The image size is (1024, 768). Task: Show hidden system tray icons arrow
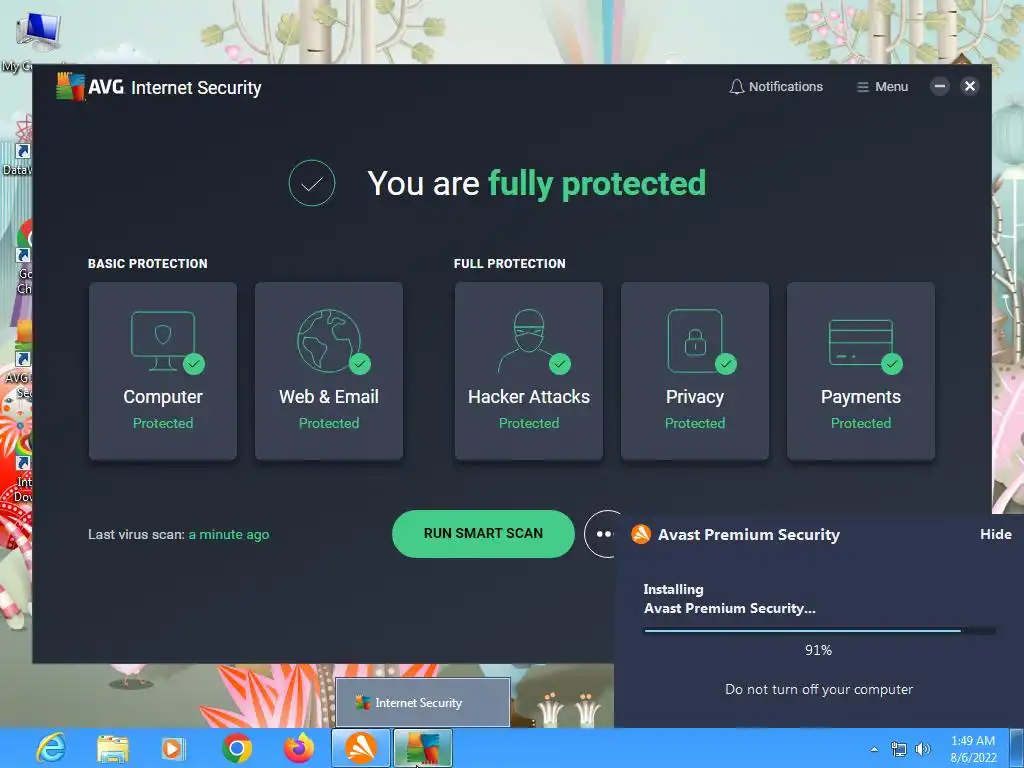(874, 749)
